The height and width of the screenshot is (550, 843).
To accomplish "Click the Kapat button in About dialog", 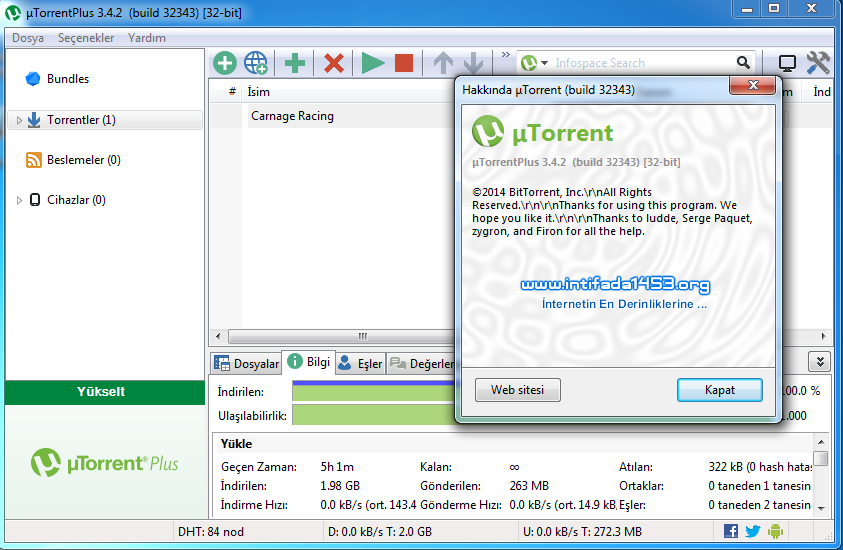I will pos(719,390).
